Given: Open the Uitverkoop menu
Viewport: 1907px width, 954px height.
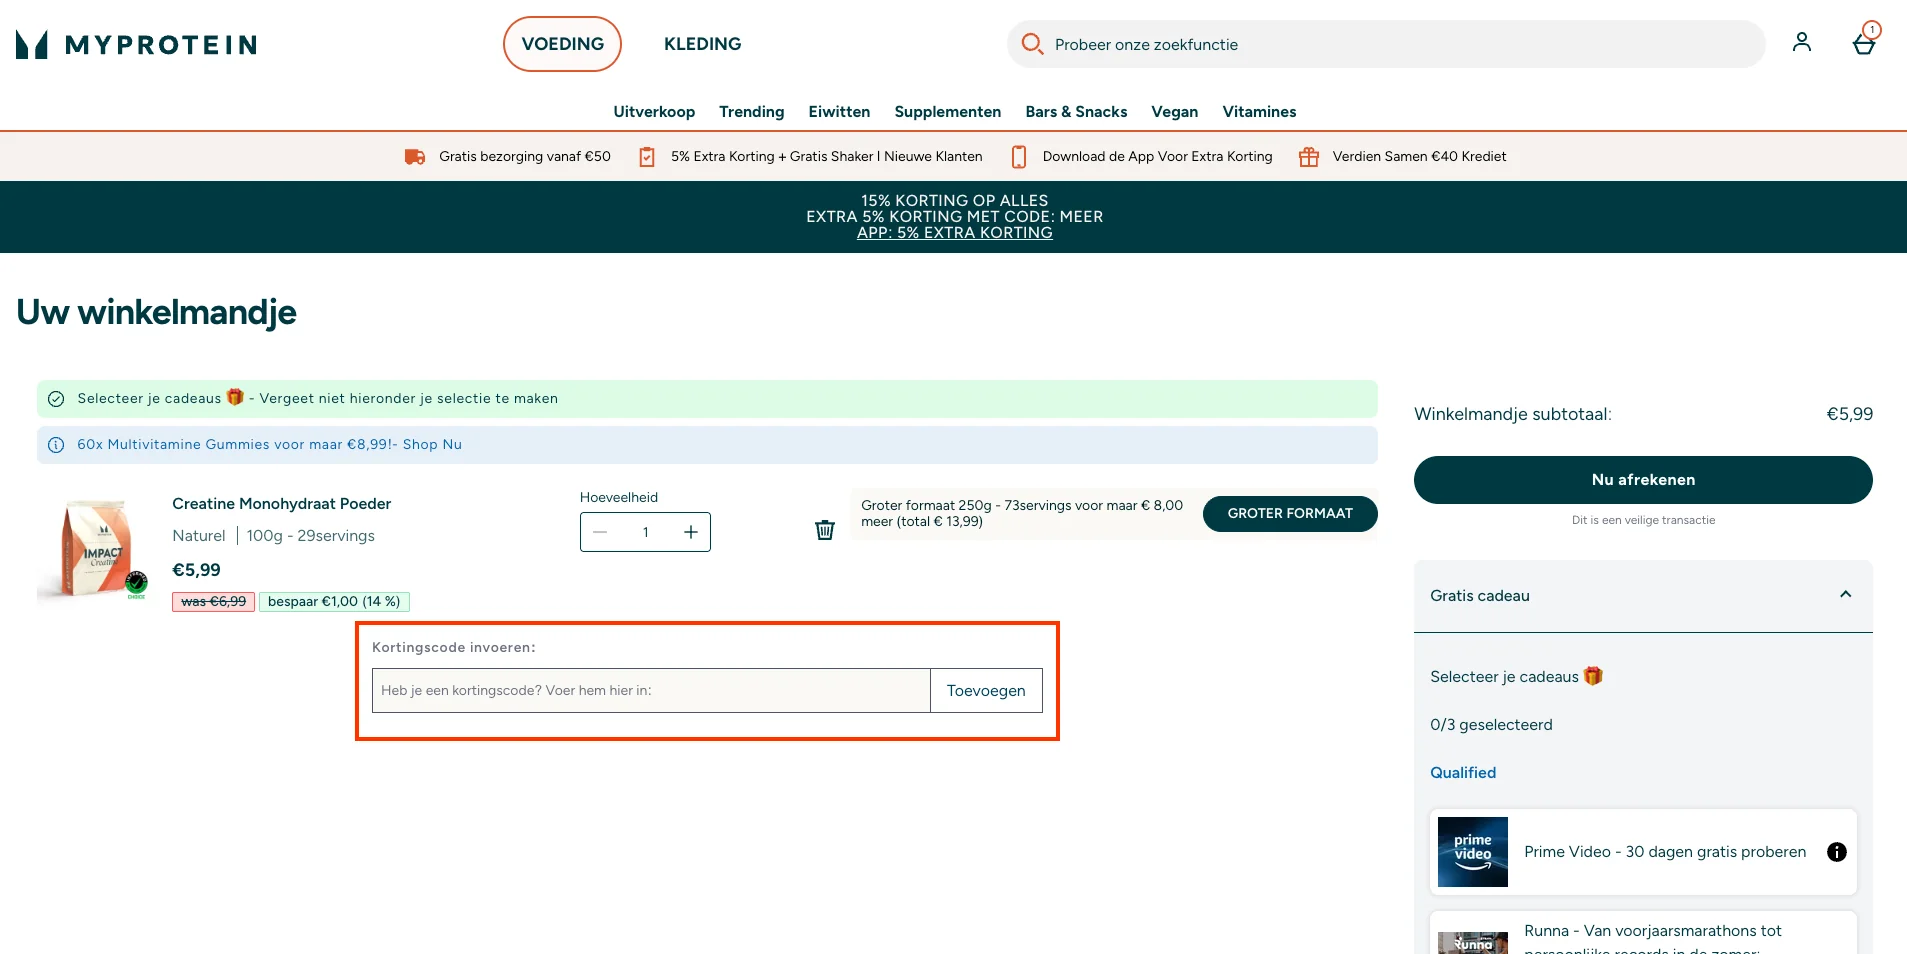Looking at the screenshot, I should 654,112.
